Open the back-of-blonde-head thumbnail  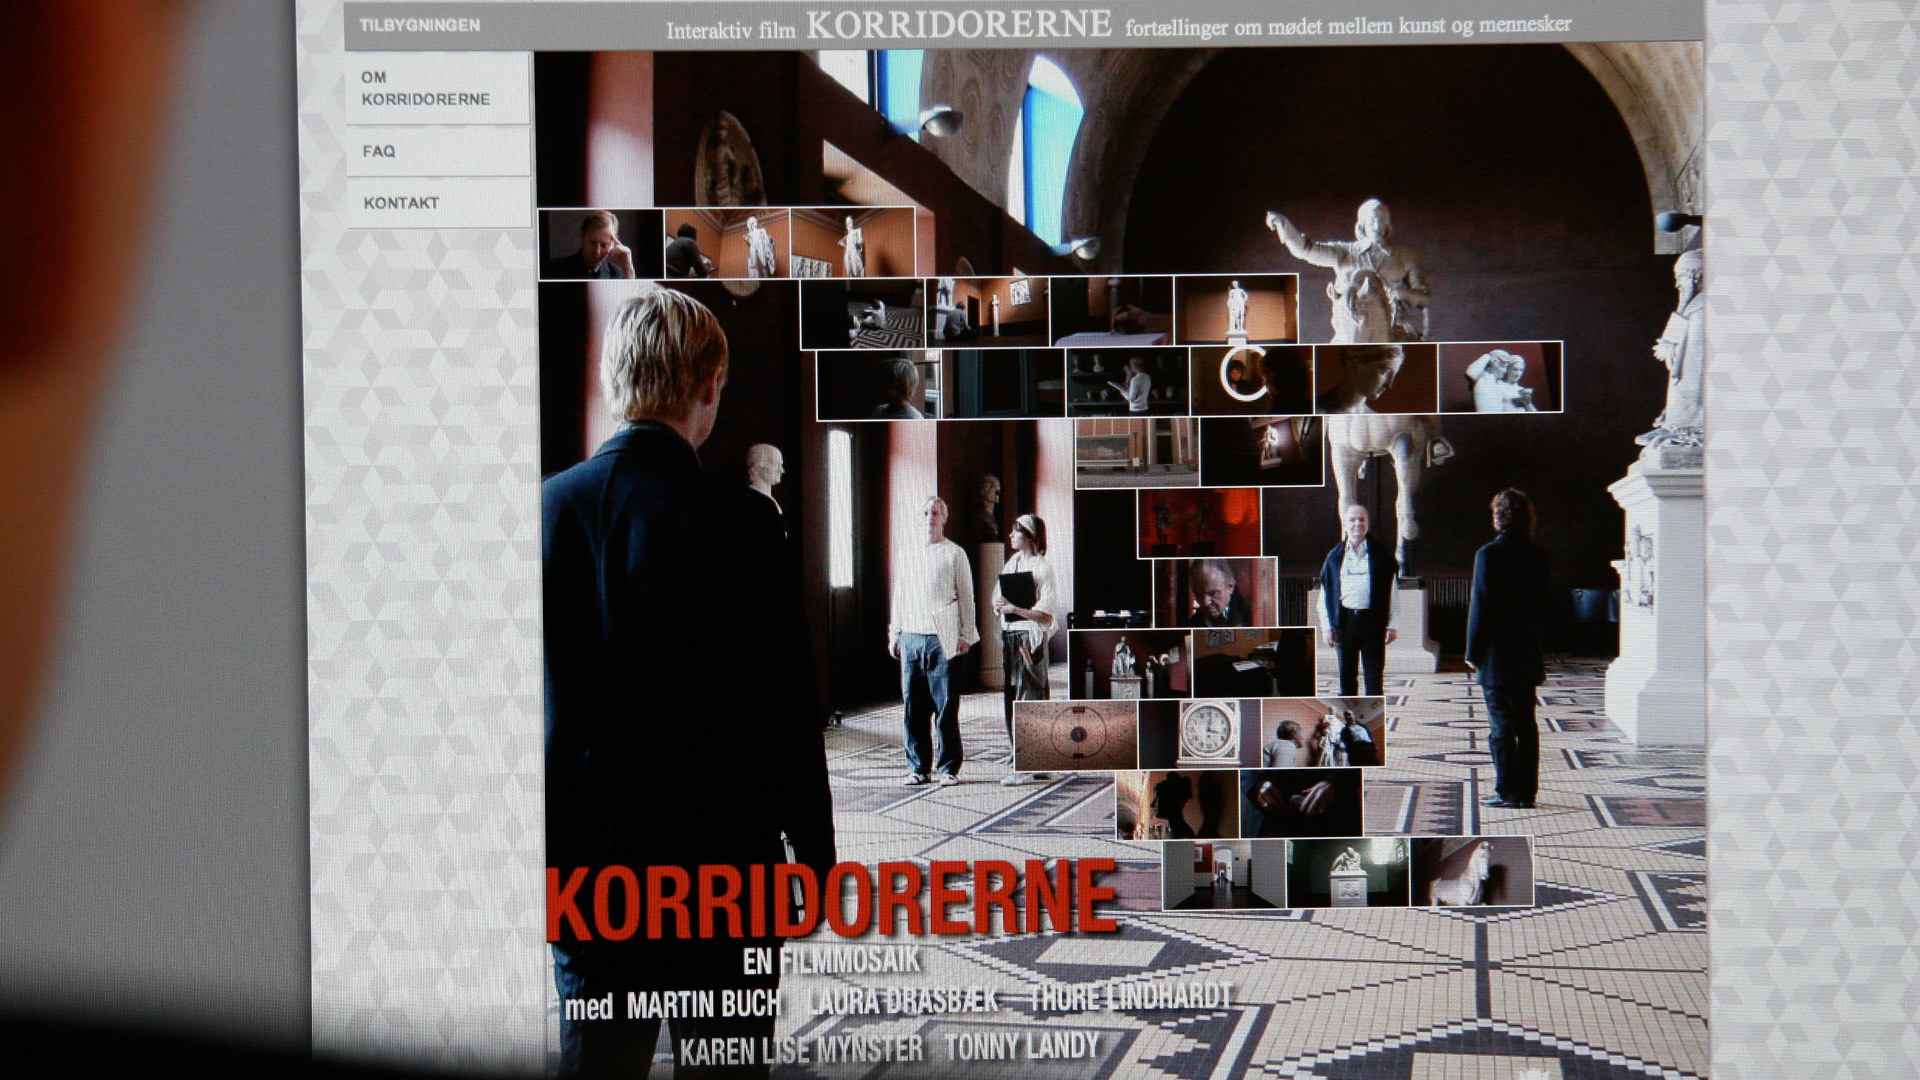coord(878,384)
